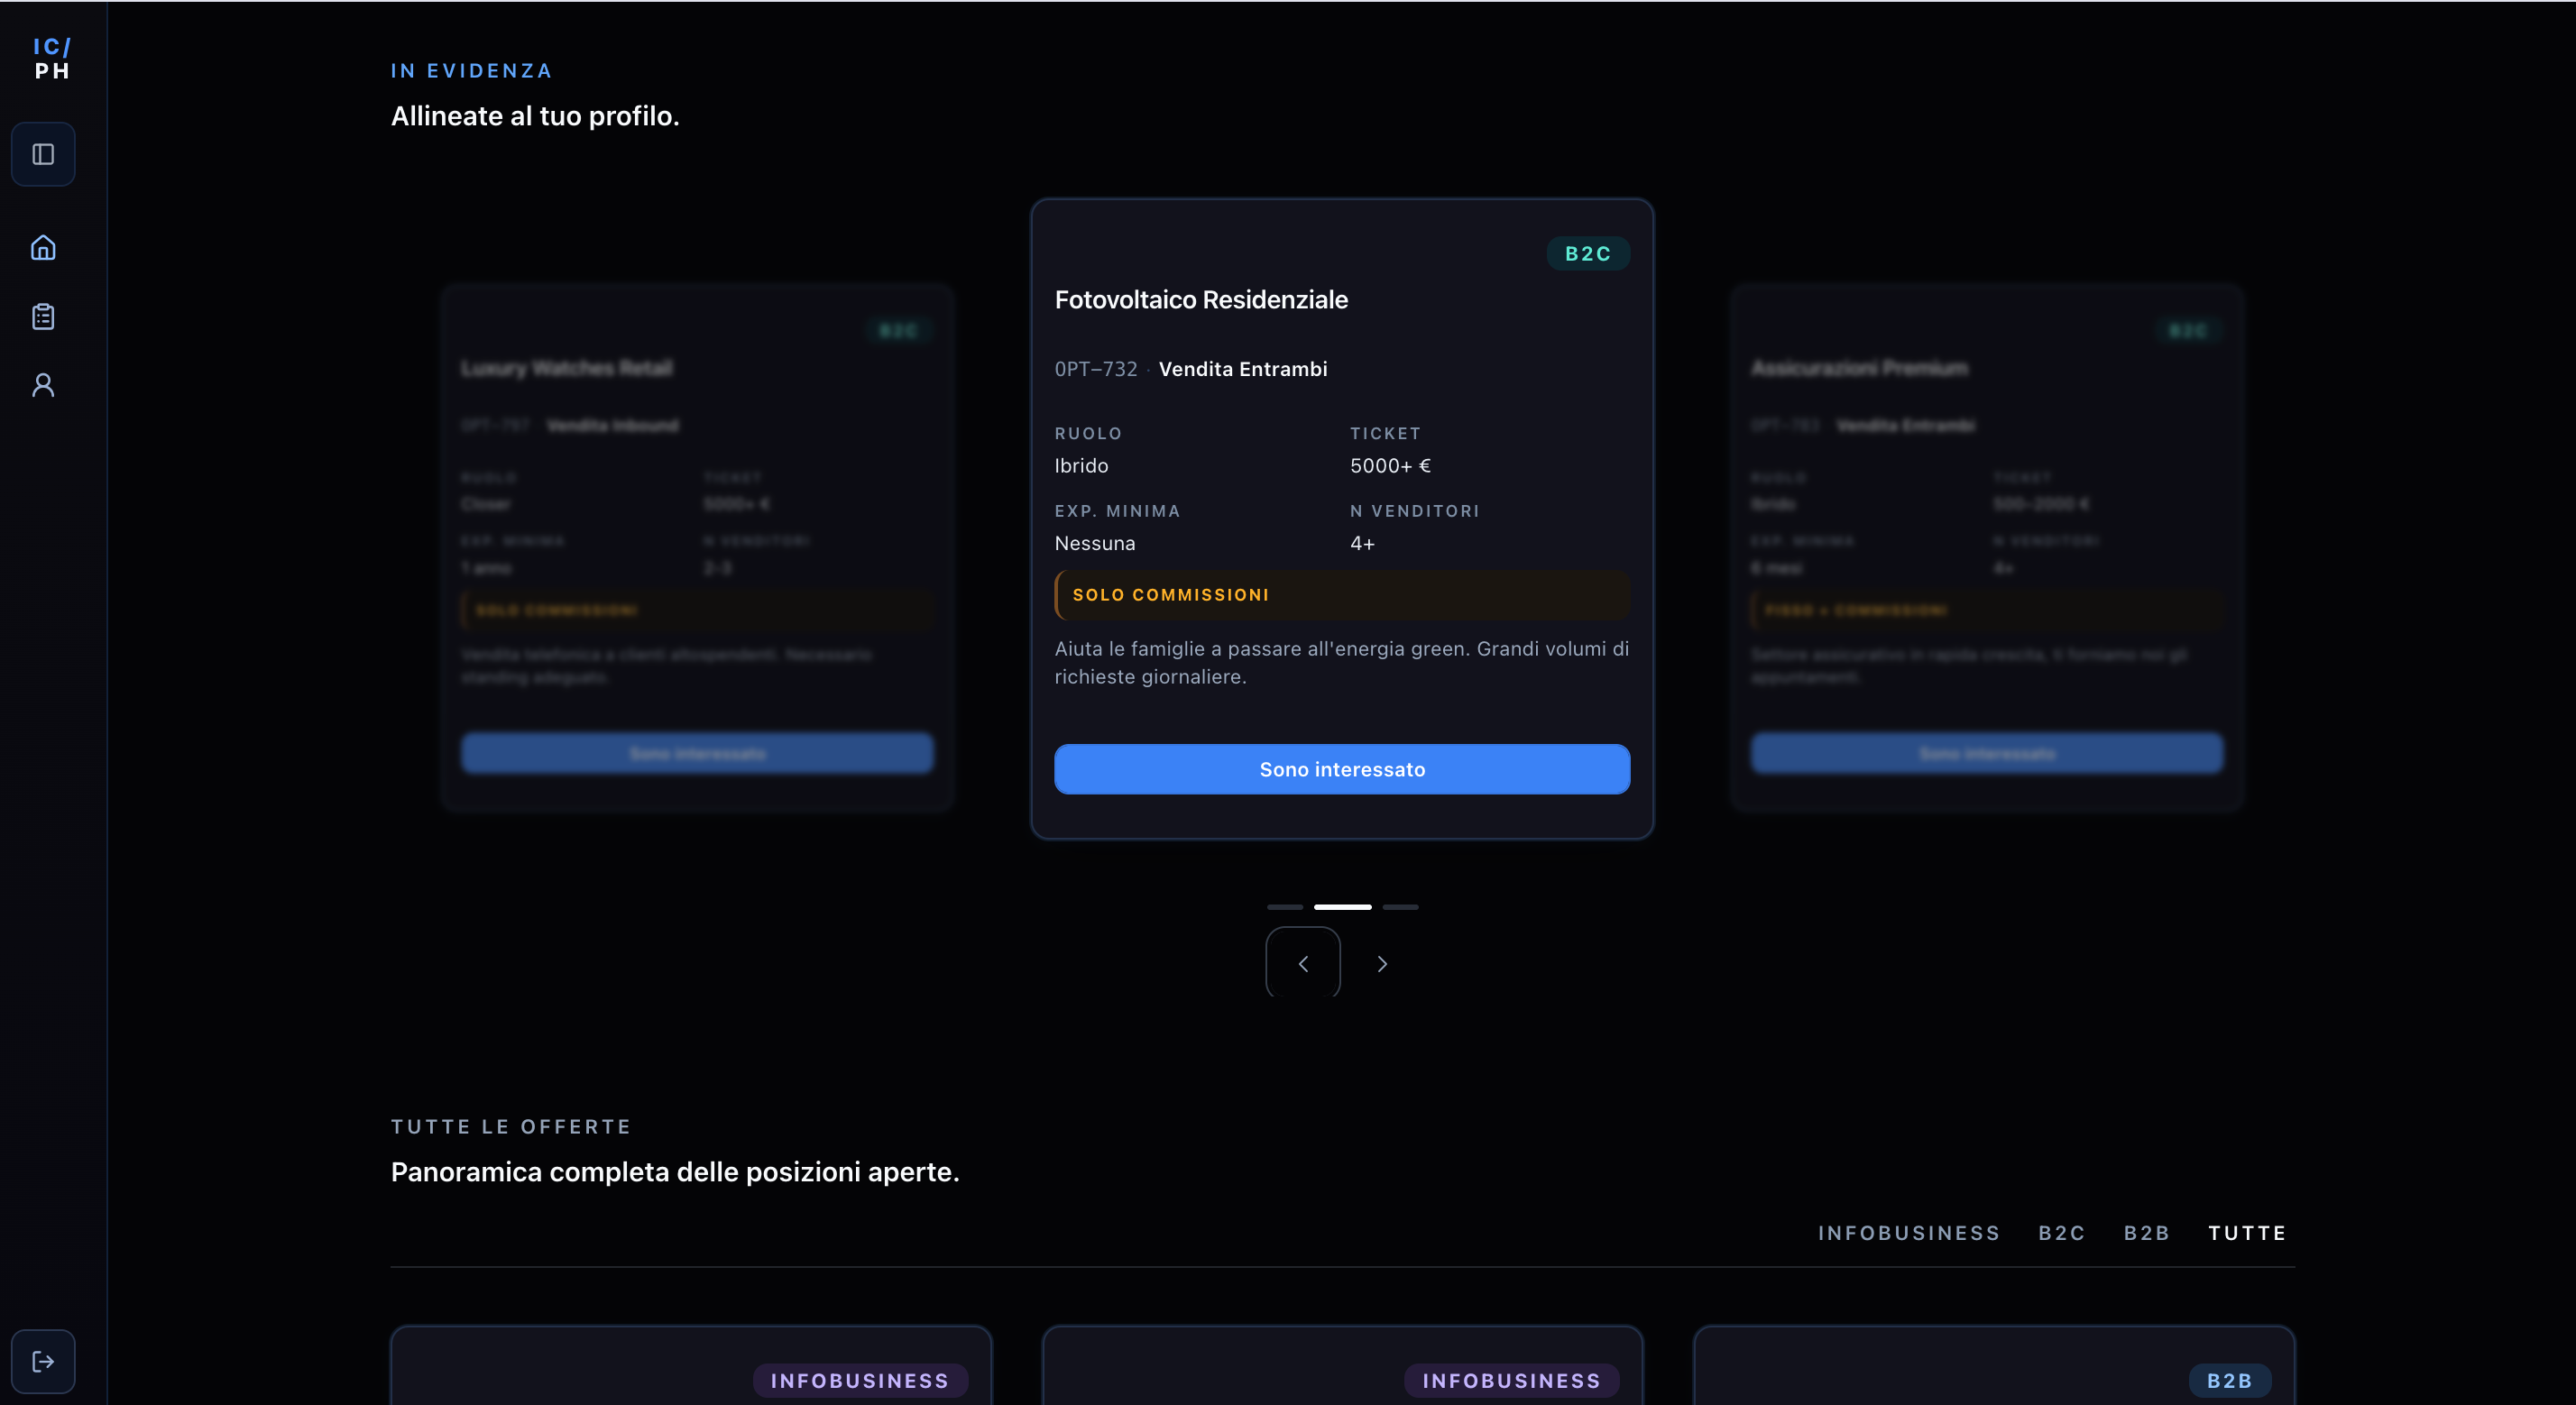Click the 4+ sellers value

point(1362,543)
